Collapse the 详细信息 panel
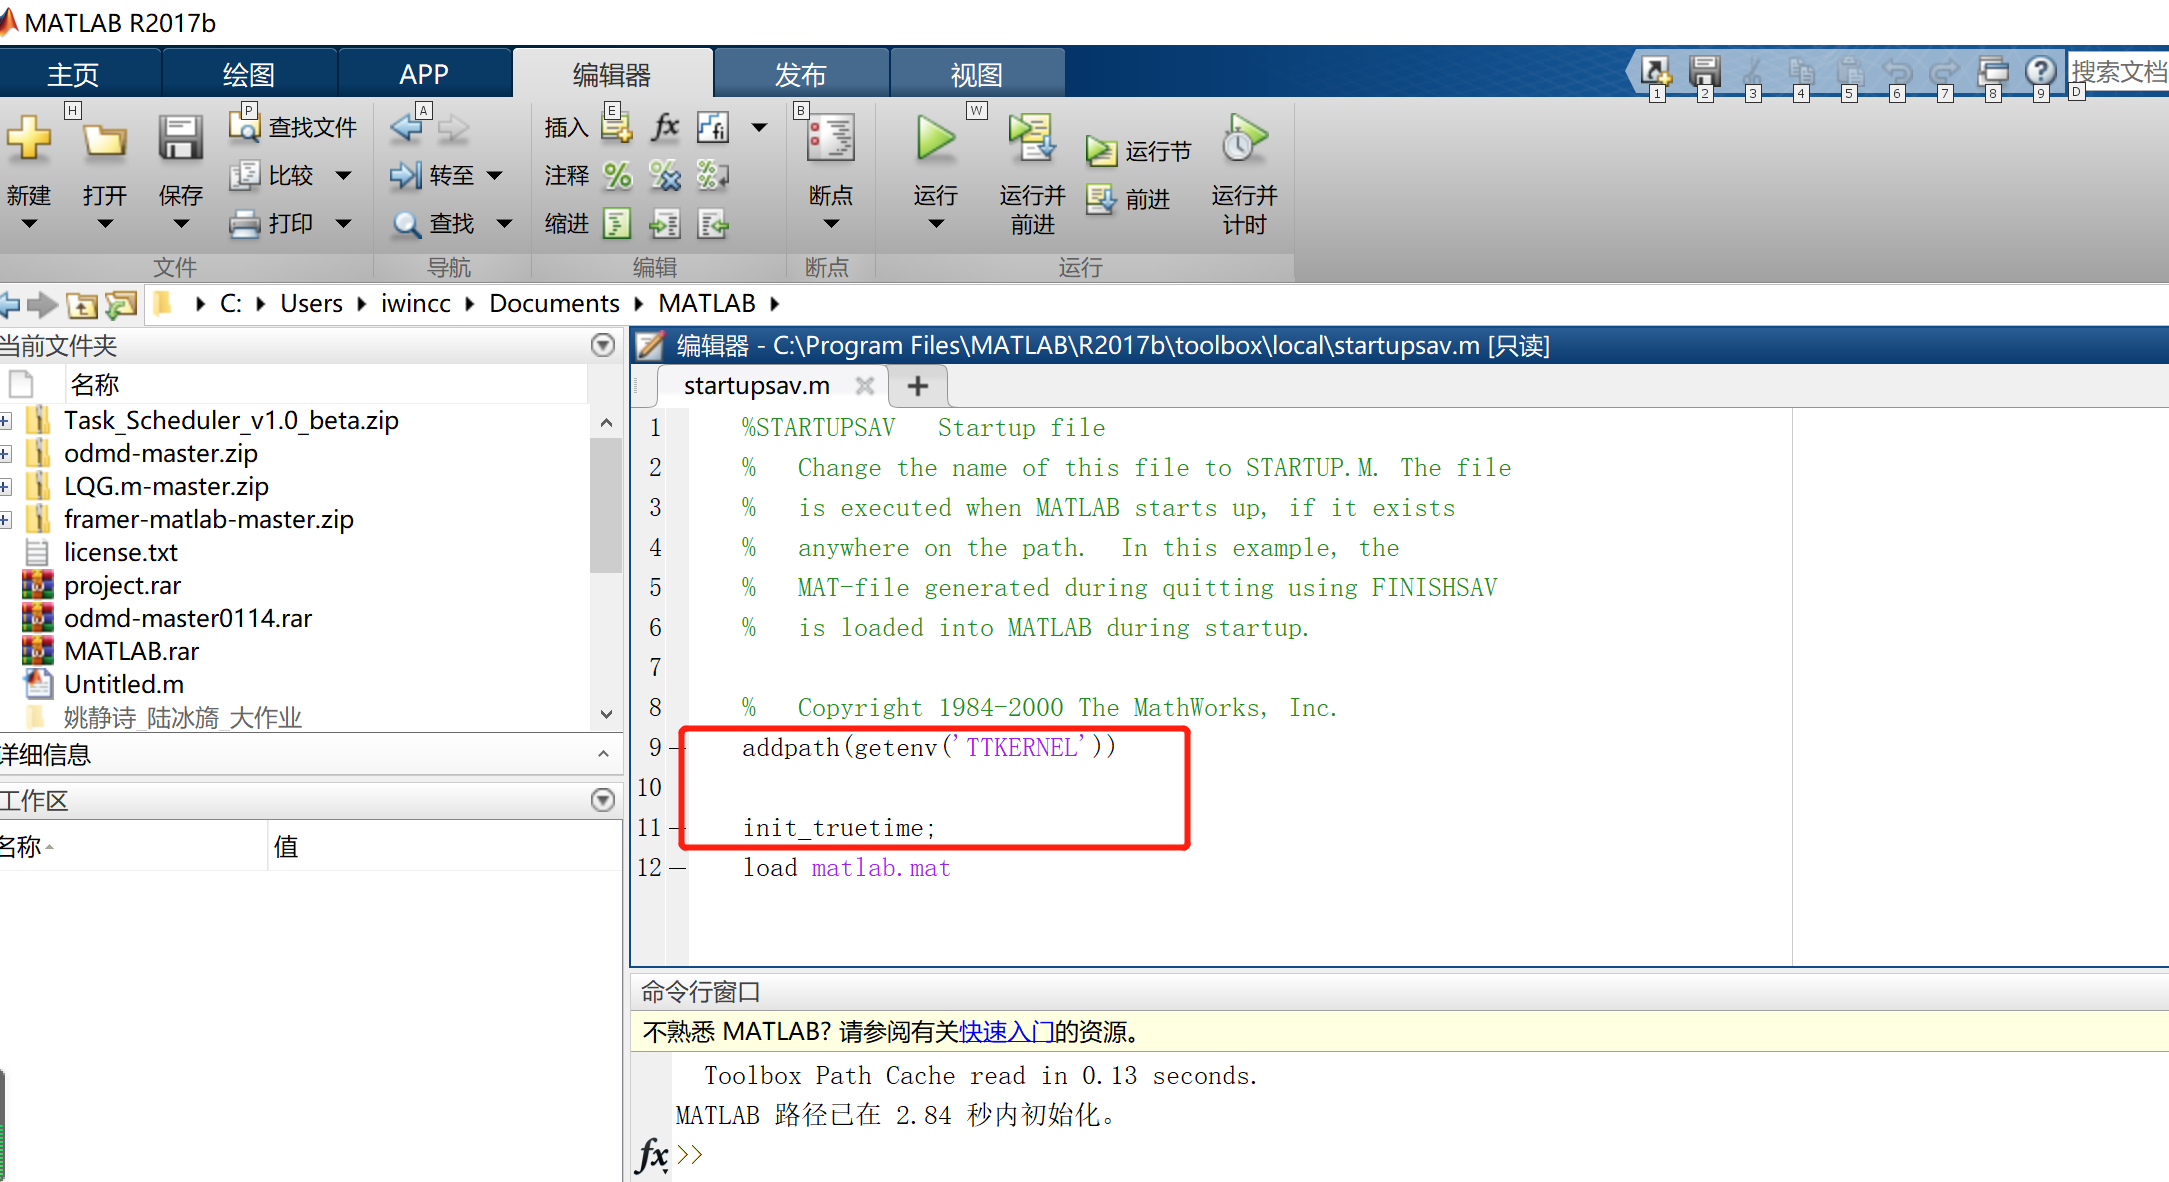 click(x=602, y=755)
